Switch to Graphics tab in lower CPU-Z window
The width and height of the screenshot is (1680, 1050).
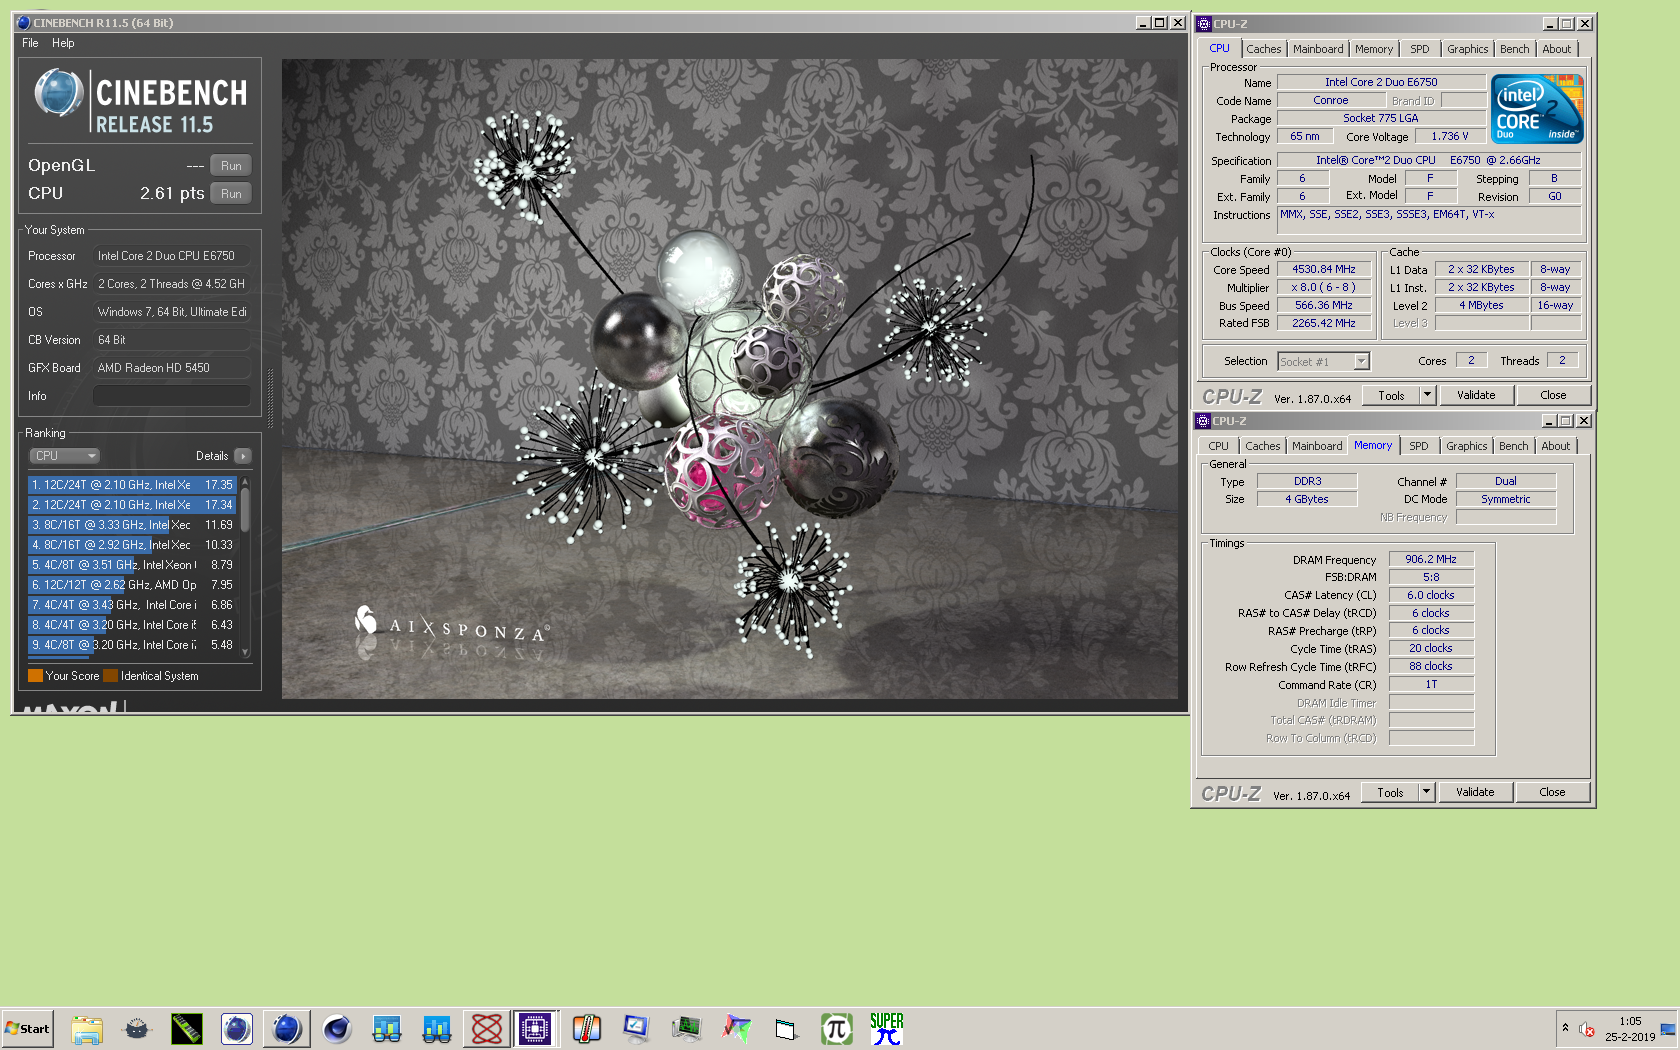1466,446
